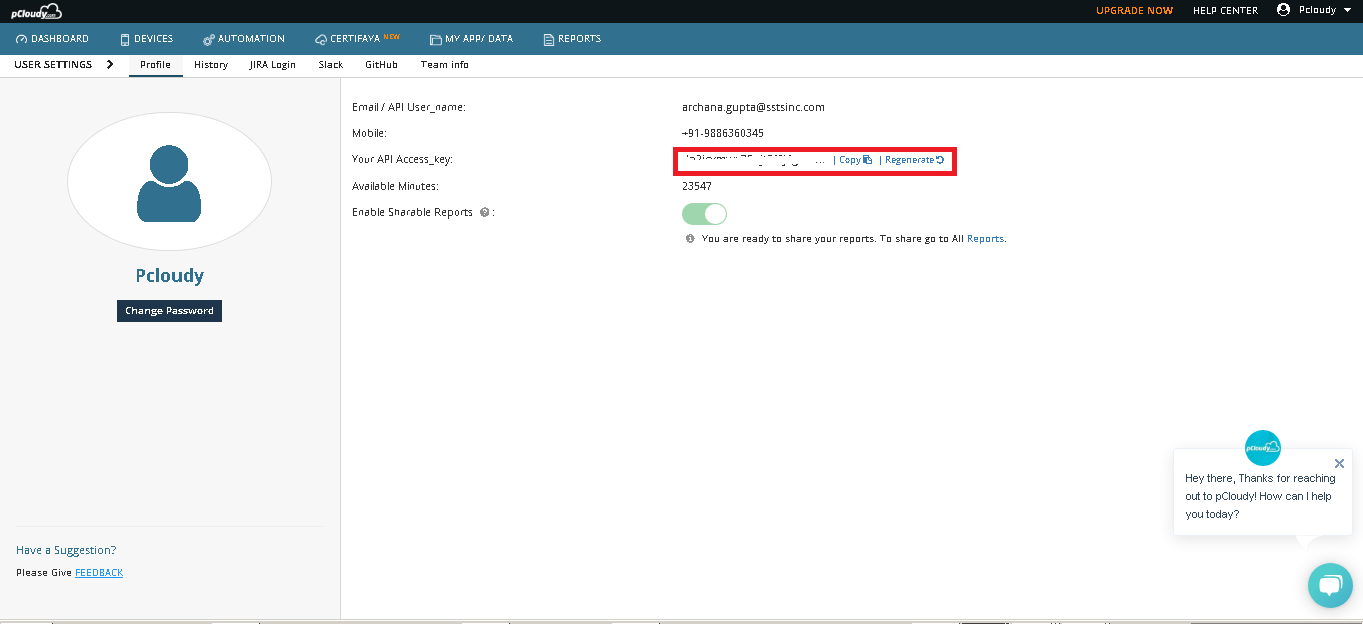The image size is (1363, 624).
Task: Click the Devices phone icon
Action: tap(125, 40)
